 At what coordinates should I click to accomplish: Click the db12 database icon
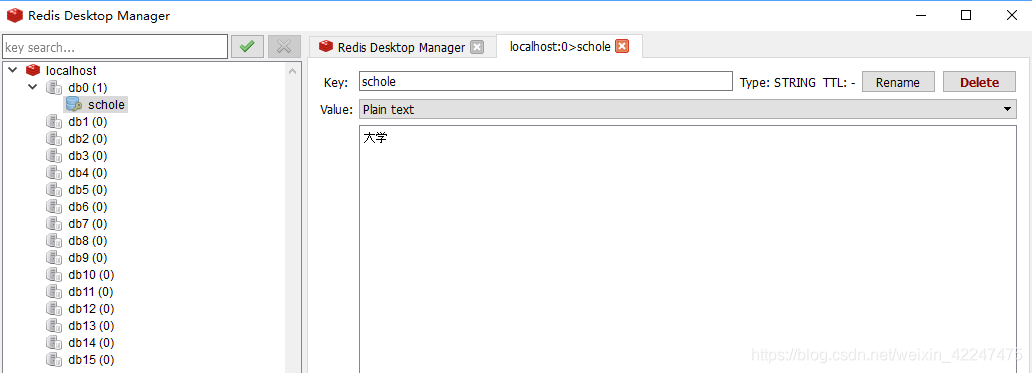tap(54, 309)
